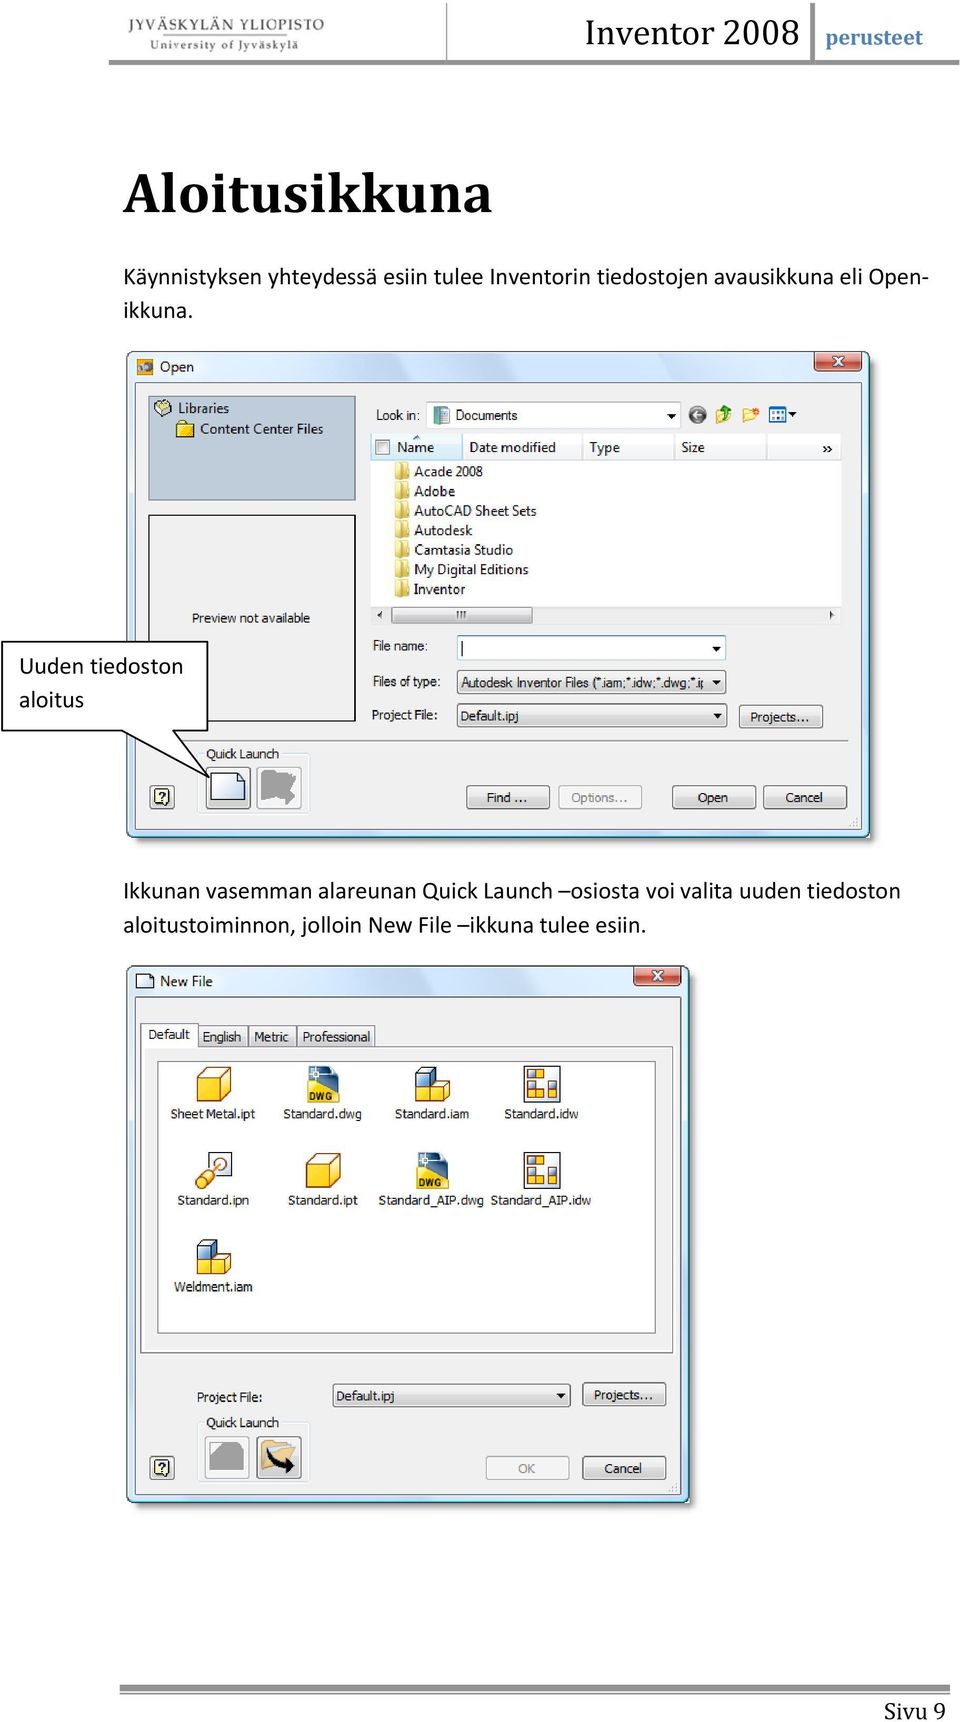The width and height of the screenshot is (960, 1722).
Task: Select the Content Center Files folder
Action: tap(250, 429)
